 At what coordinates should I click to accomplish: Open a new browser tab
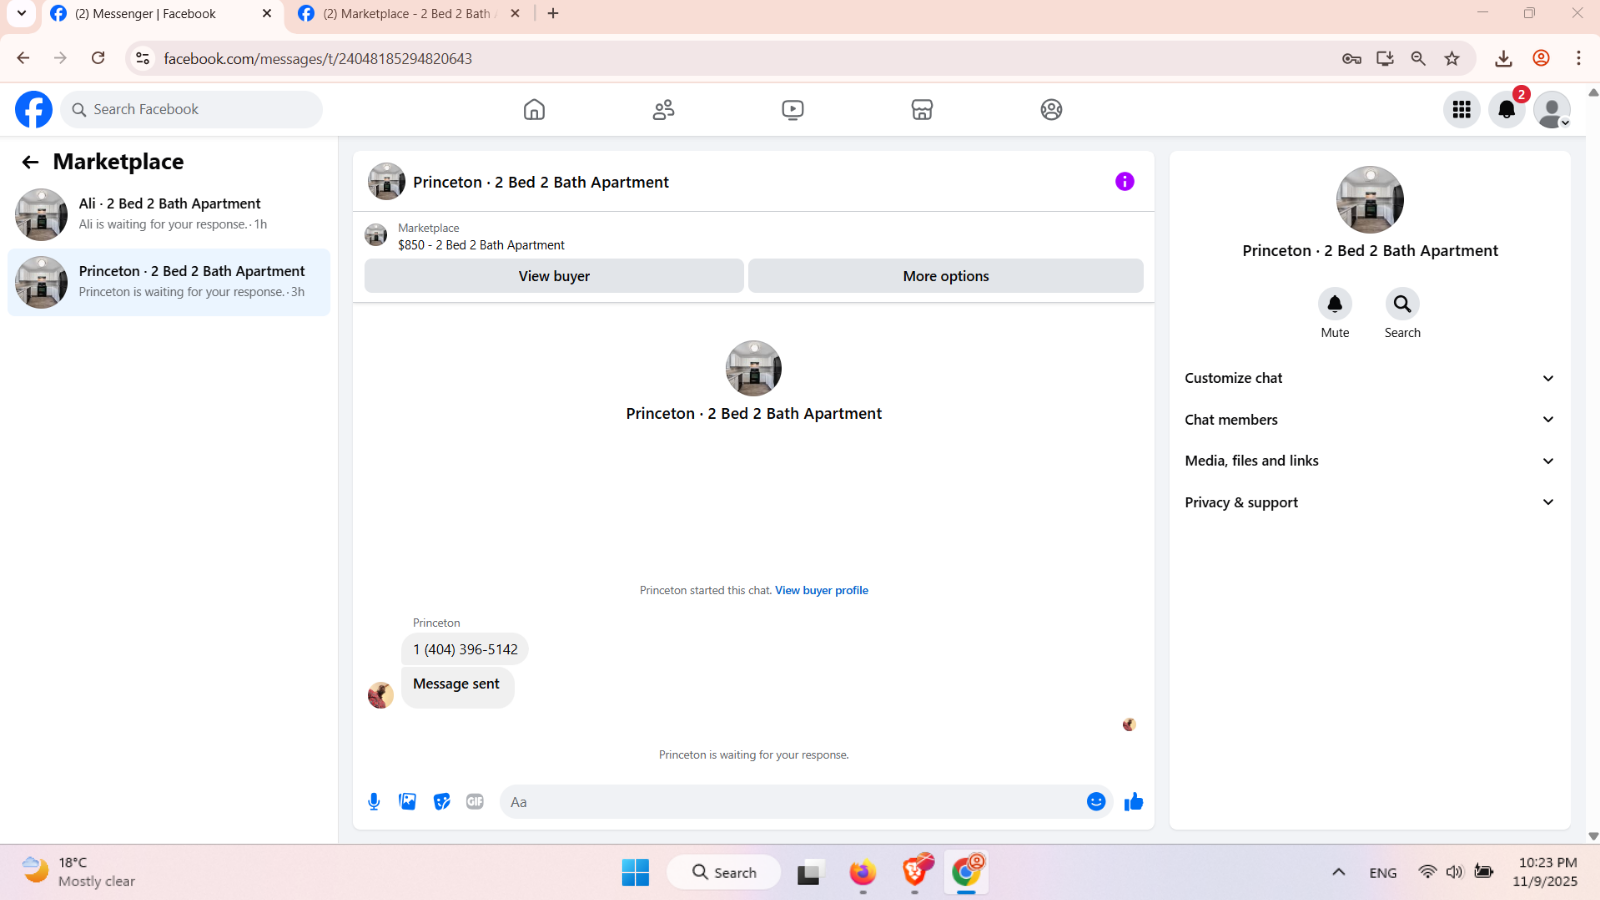[x=553, y=13]
